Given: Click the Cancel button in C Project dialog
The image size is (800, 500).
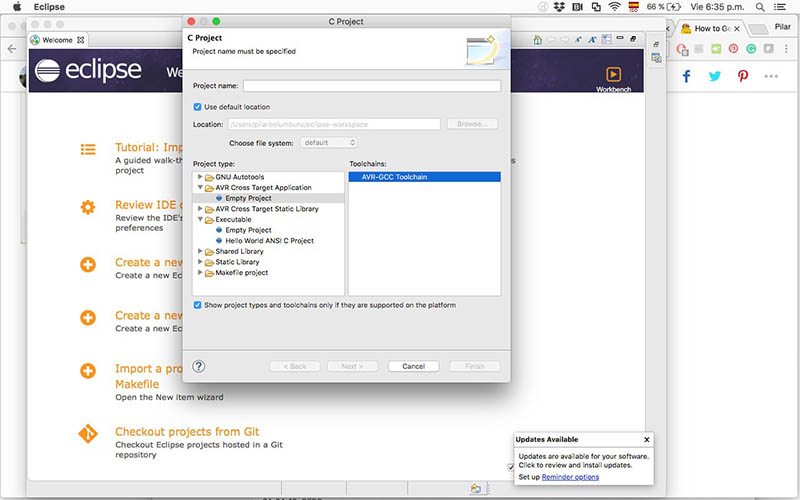Looking at the screenshot, I should pyautogui.click(x=413, y=366).
